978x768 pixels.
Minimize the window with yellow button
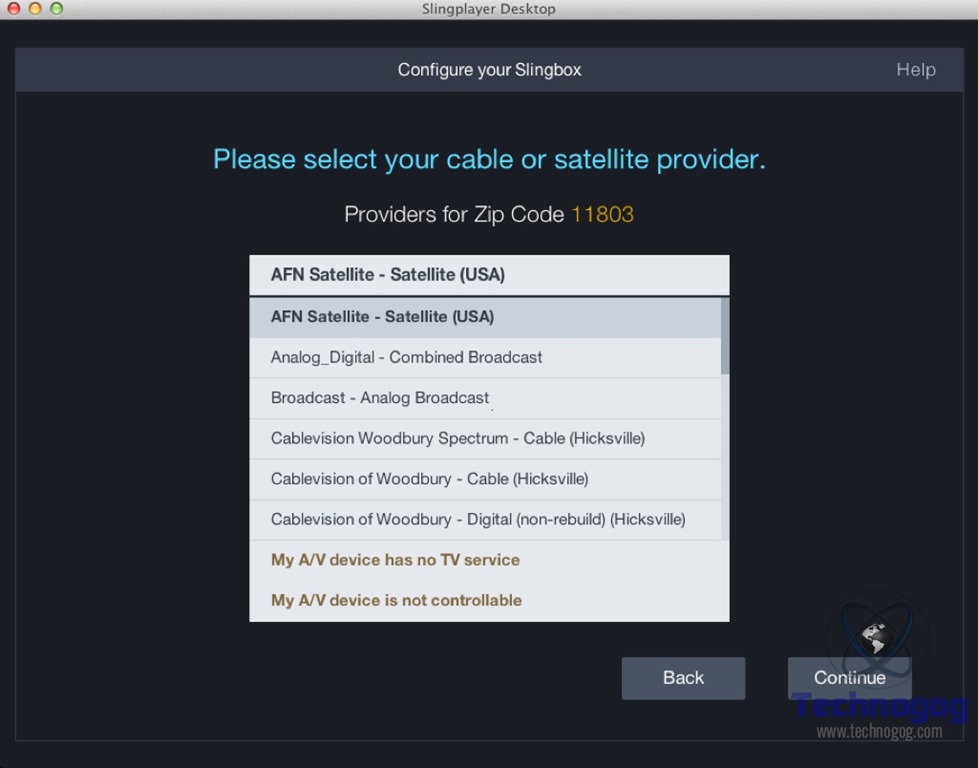tap(35, 9)
